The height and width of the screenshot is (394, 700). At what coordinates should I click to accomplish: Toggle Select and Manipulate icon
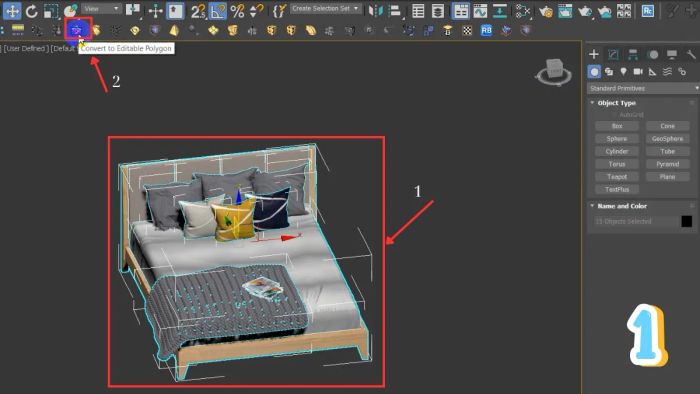[155, 11]
